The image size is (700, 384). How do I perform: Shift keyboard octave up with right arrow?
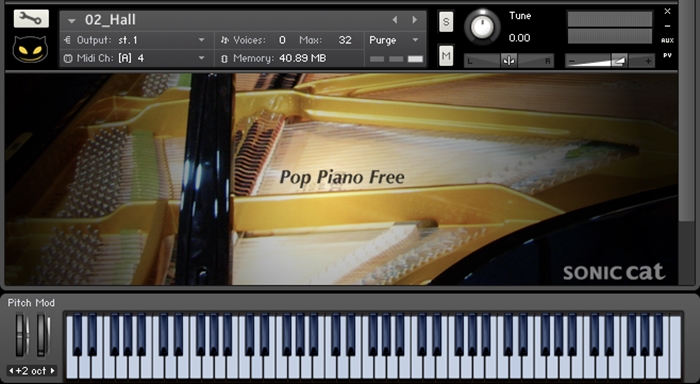tap(52, 371)
